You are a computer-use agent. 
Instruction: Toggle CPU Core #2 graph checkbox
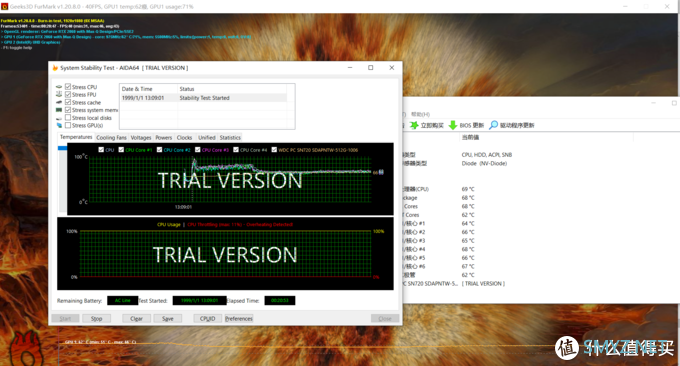[159, 150]
